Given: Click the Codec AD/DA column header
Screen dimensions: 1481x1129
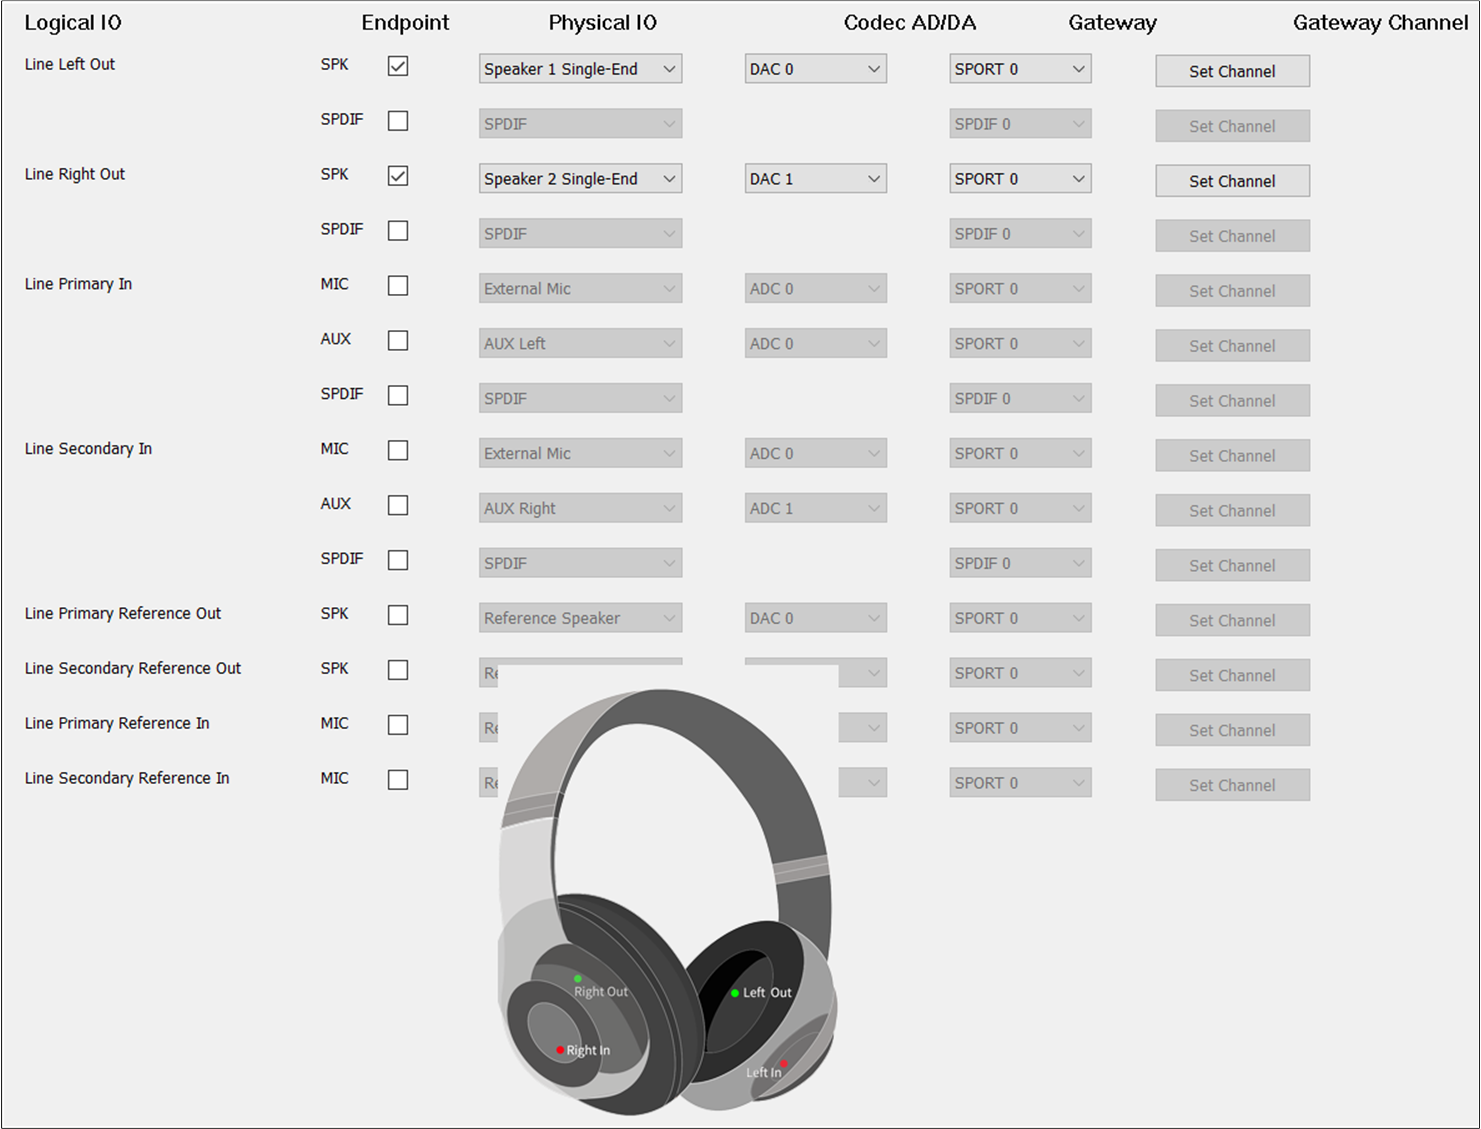Looking at the screenshot, I should pyautogui.click(x=910, y=23).
